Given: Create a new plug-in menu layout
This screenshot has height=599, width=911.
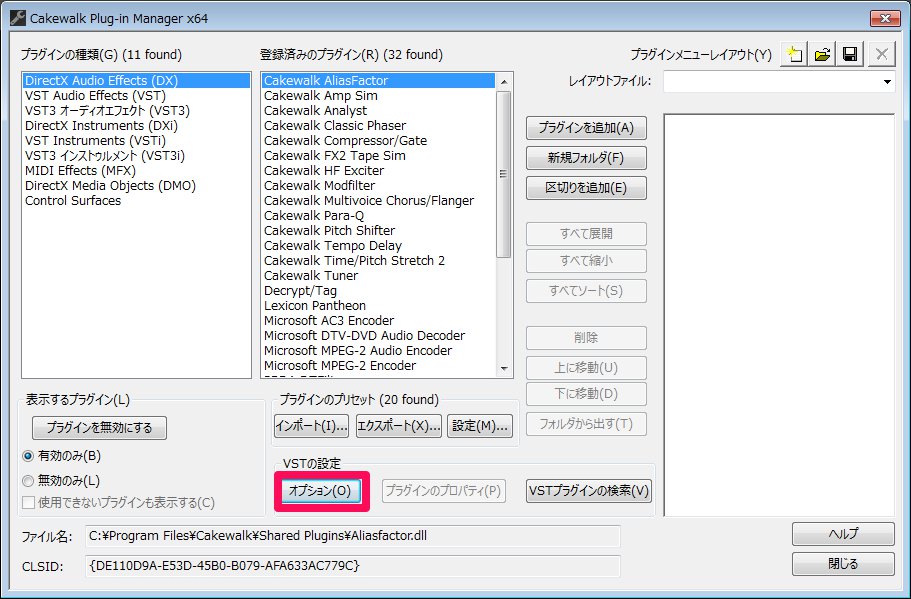Looking at the screenshot, I should tap(794, 55).
